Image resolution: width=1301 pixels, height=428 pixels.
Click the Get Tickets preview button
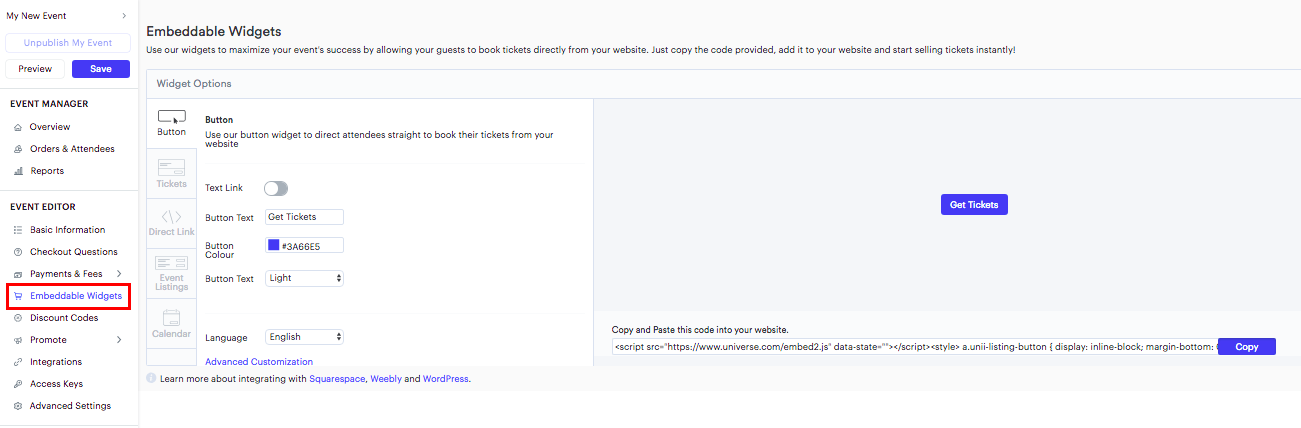(x=974, y=204)
